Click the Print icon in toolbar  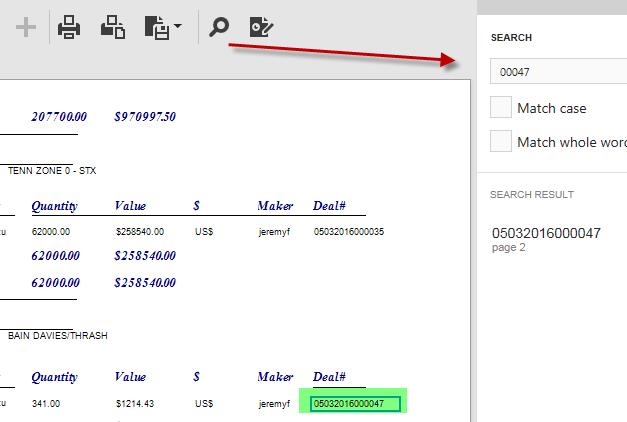69,27
